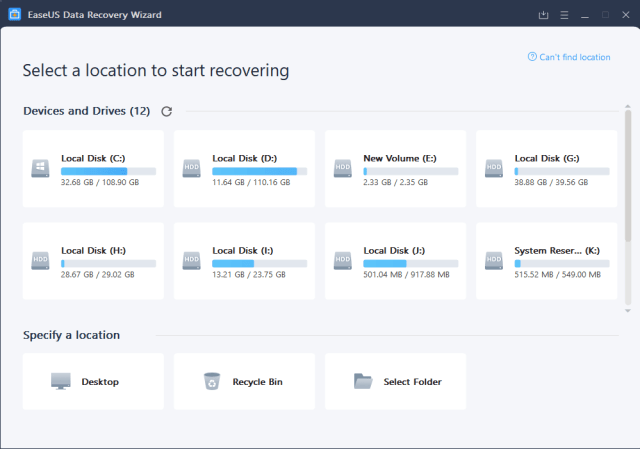Click the I: drive usage bar

260,264
